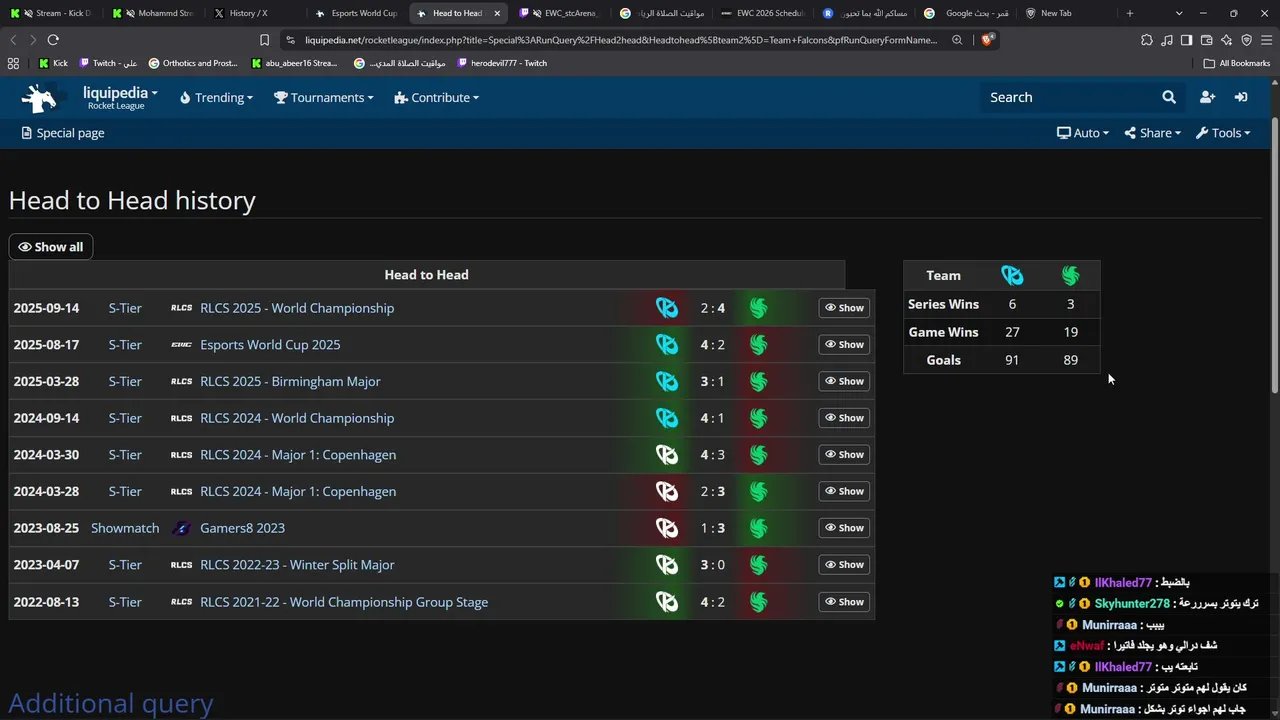Go back with the browser back arrow

pyautogui.click(x=13, y=40)
